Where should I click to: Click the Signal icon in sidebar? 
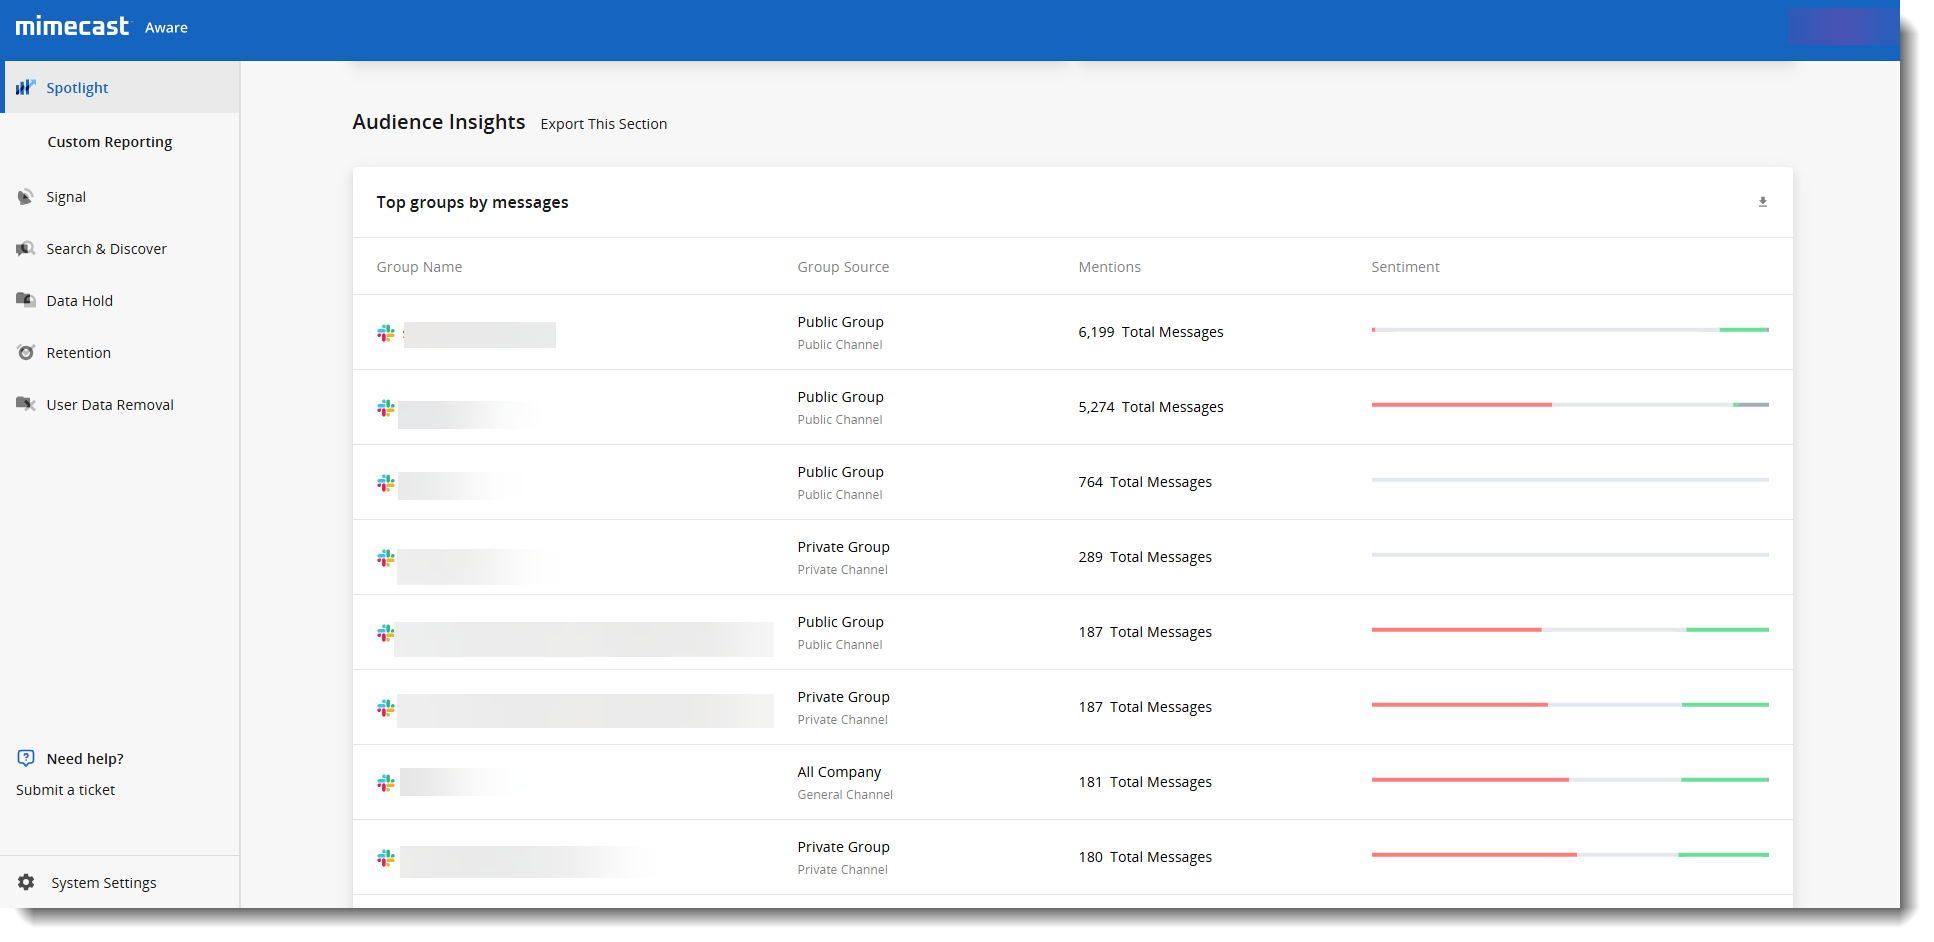point(25,197)
